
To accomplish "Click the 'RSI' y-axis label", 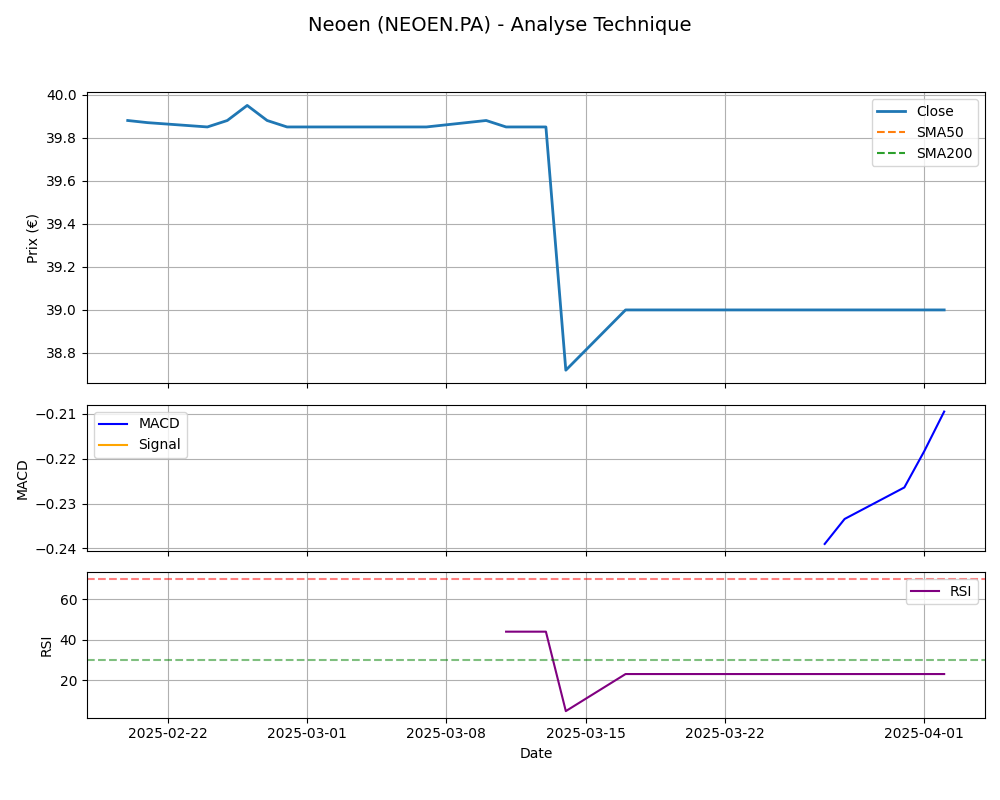I will pyautogui.click(x=46, y=647).
